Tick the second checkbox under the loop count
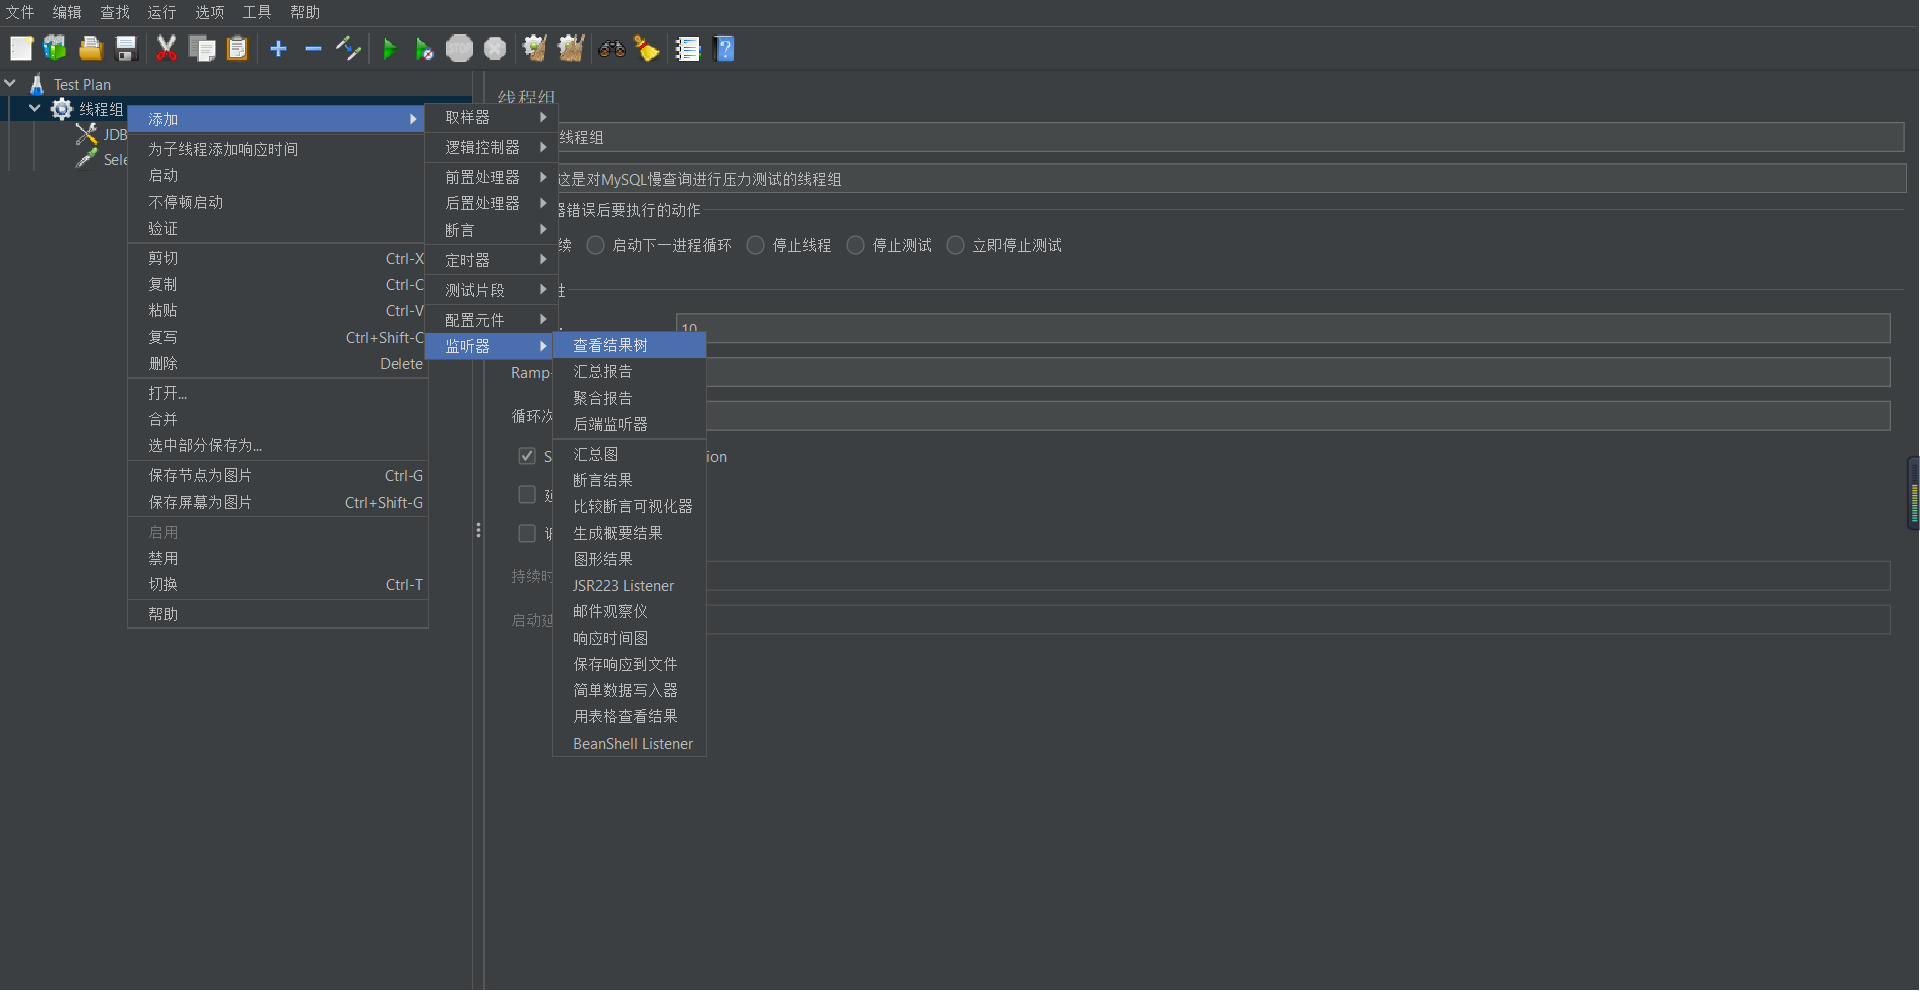This screenshot has height=991, width=1920. [x=527, y=494]
